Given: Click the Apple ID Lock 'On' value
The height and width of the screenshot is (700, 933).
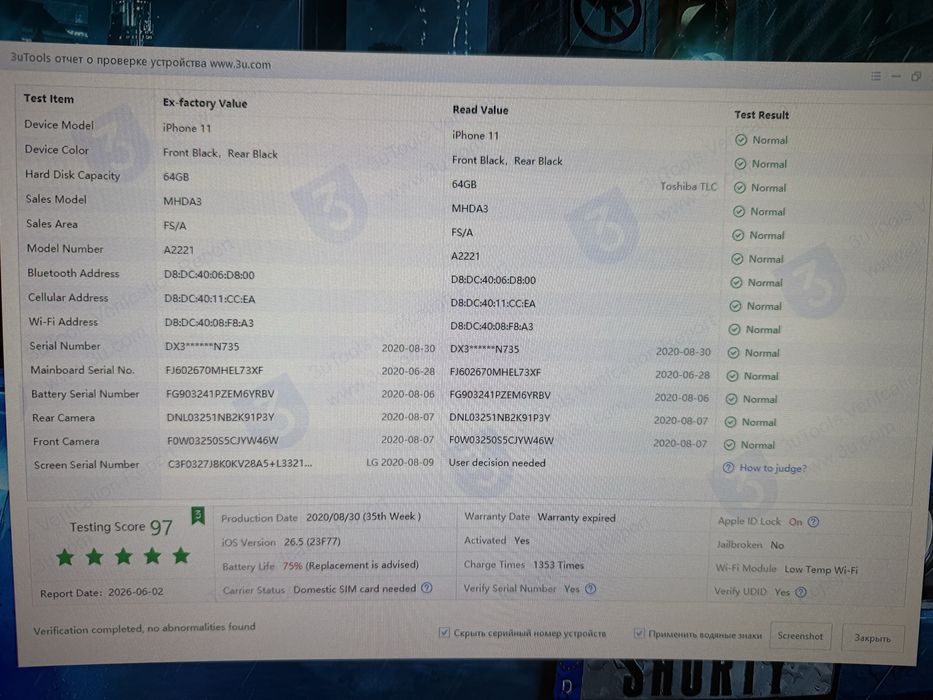Looking at the screenshot, I should click(796, 522).
